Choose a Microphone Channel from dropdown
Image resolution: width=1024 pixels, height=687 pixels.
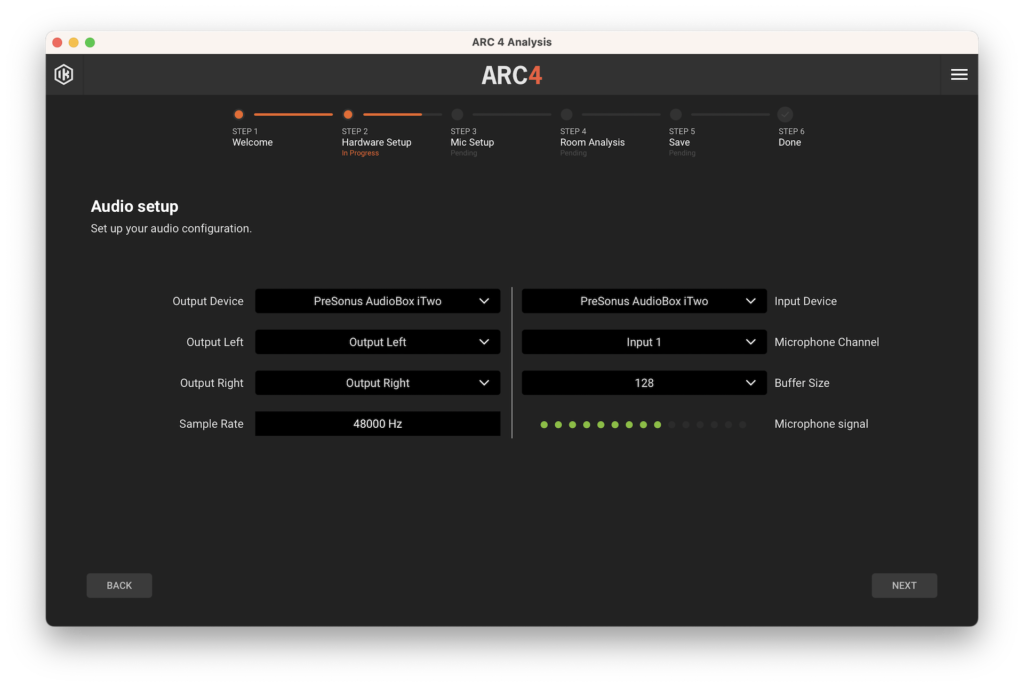pos(644,342)
